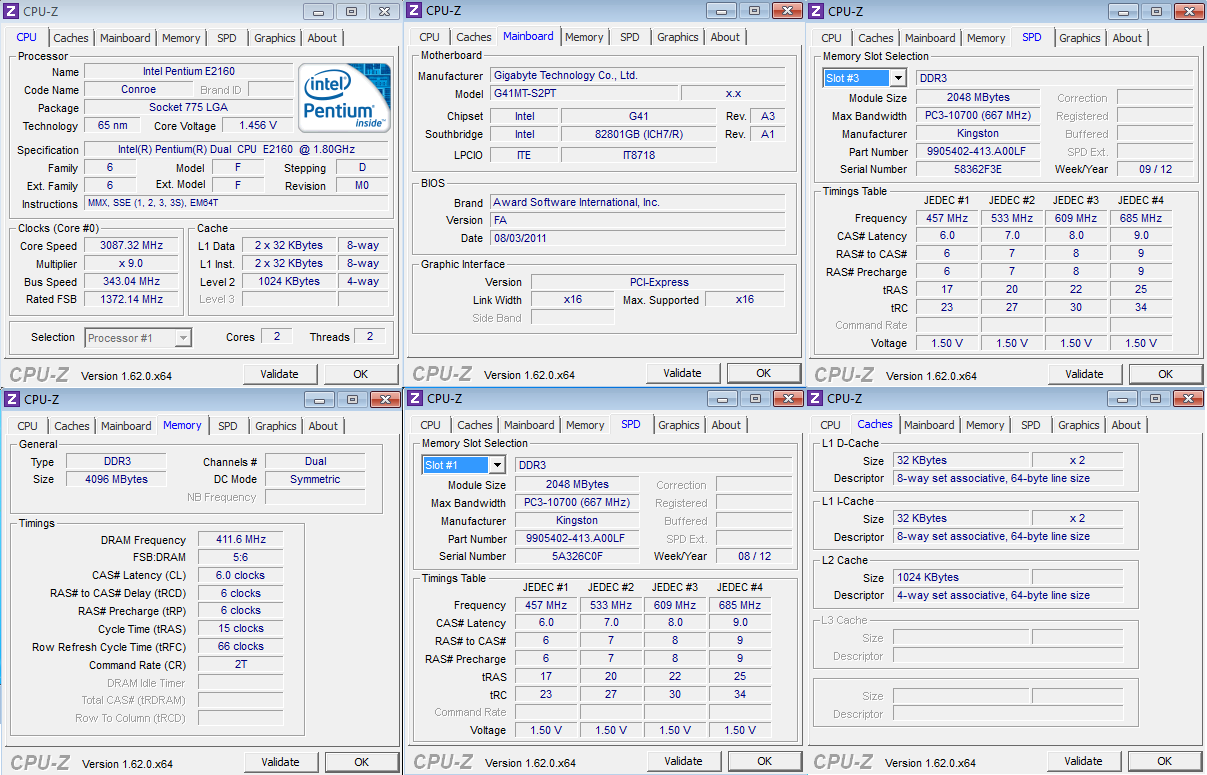
Task: Click OK in the Memory tab window
Action: click(x=362, y=762)
